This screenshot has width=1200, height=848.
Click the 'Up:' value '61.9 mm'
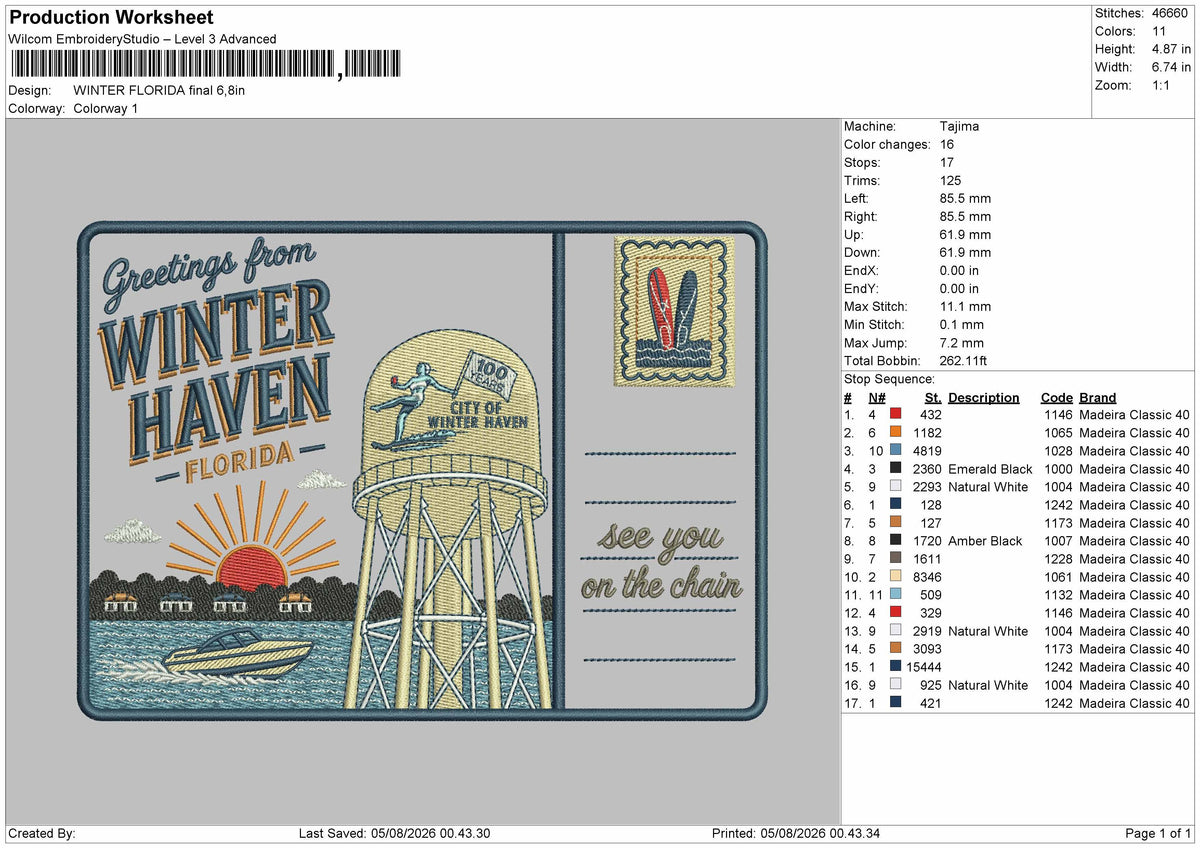click(x=966, y=234)
